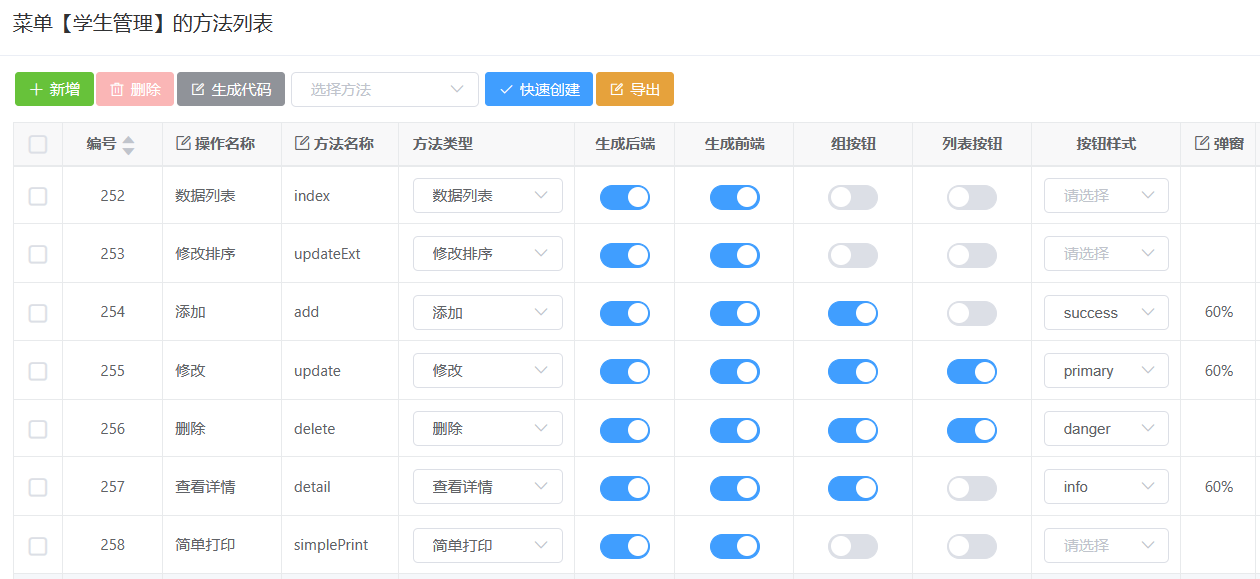Viewport: 1260px width, 579px height.
Task: Toggle 生成后端 switch for row 252
Action: [625, 197]
